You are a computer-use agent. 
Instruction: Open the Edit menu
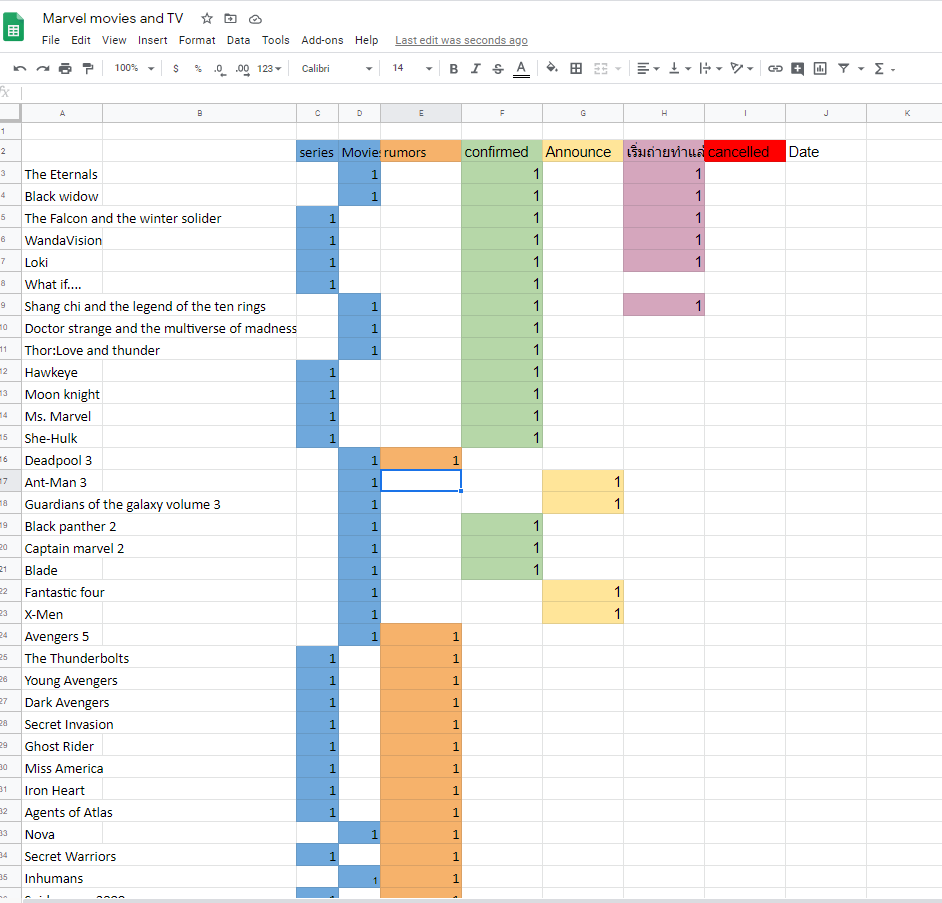81,40
